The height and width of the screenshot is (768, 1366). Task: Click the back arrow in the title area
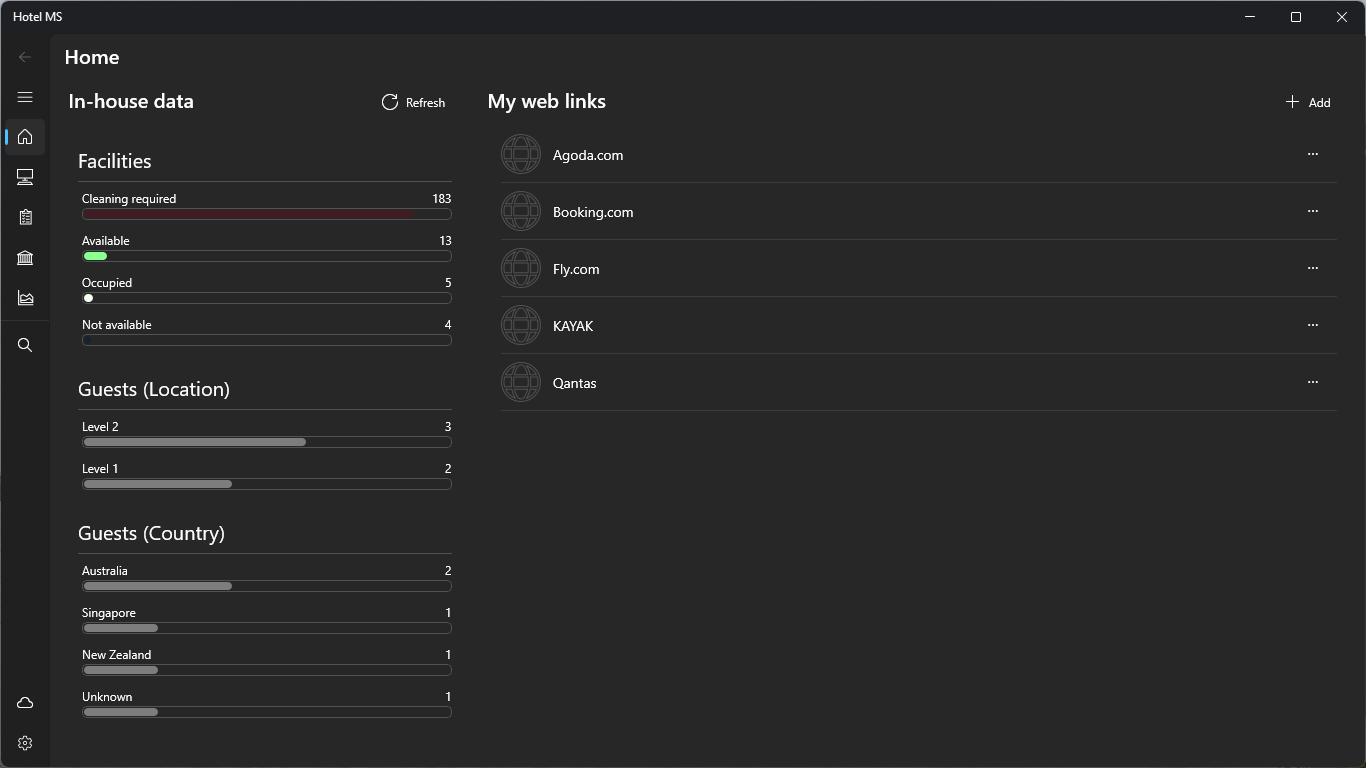(x=25, y=57)
